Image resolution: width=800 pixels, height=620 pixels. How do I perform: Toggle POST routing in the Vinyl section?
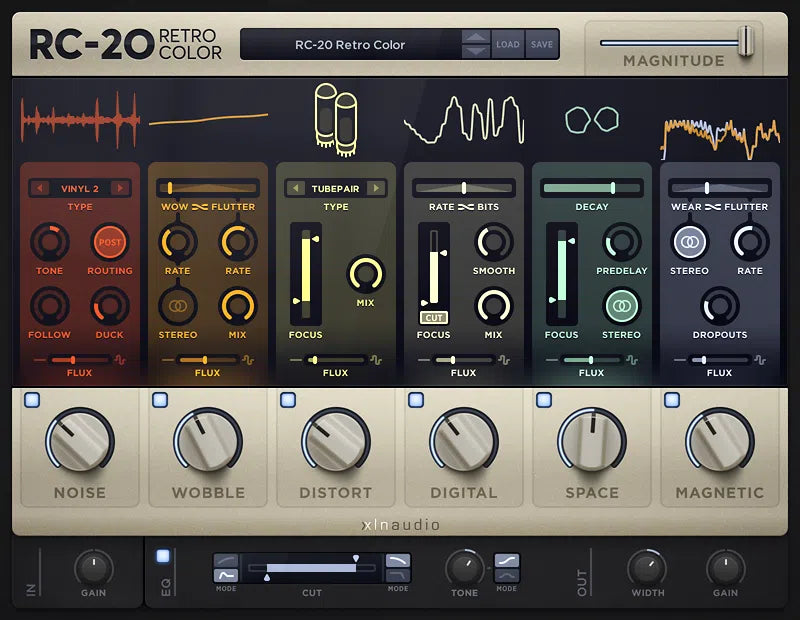(x=109, y=242)
